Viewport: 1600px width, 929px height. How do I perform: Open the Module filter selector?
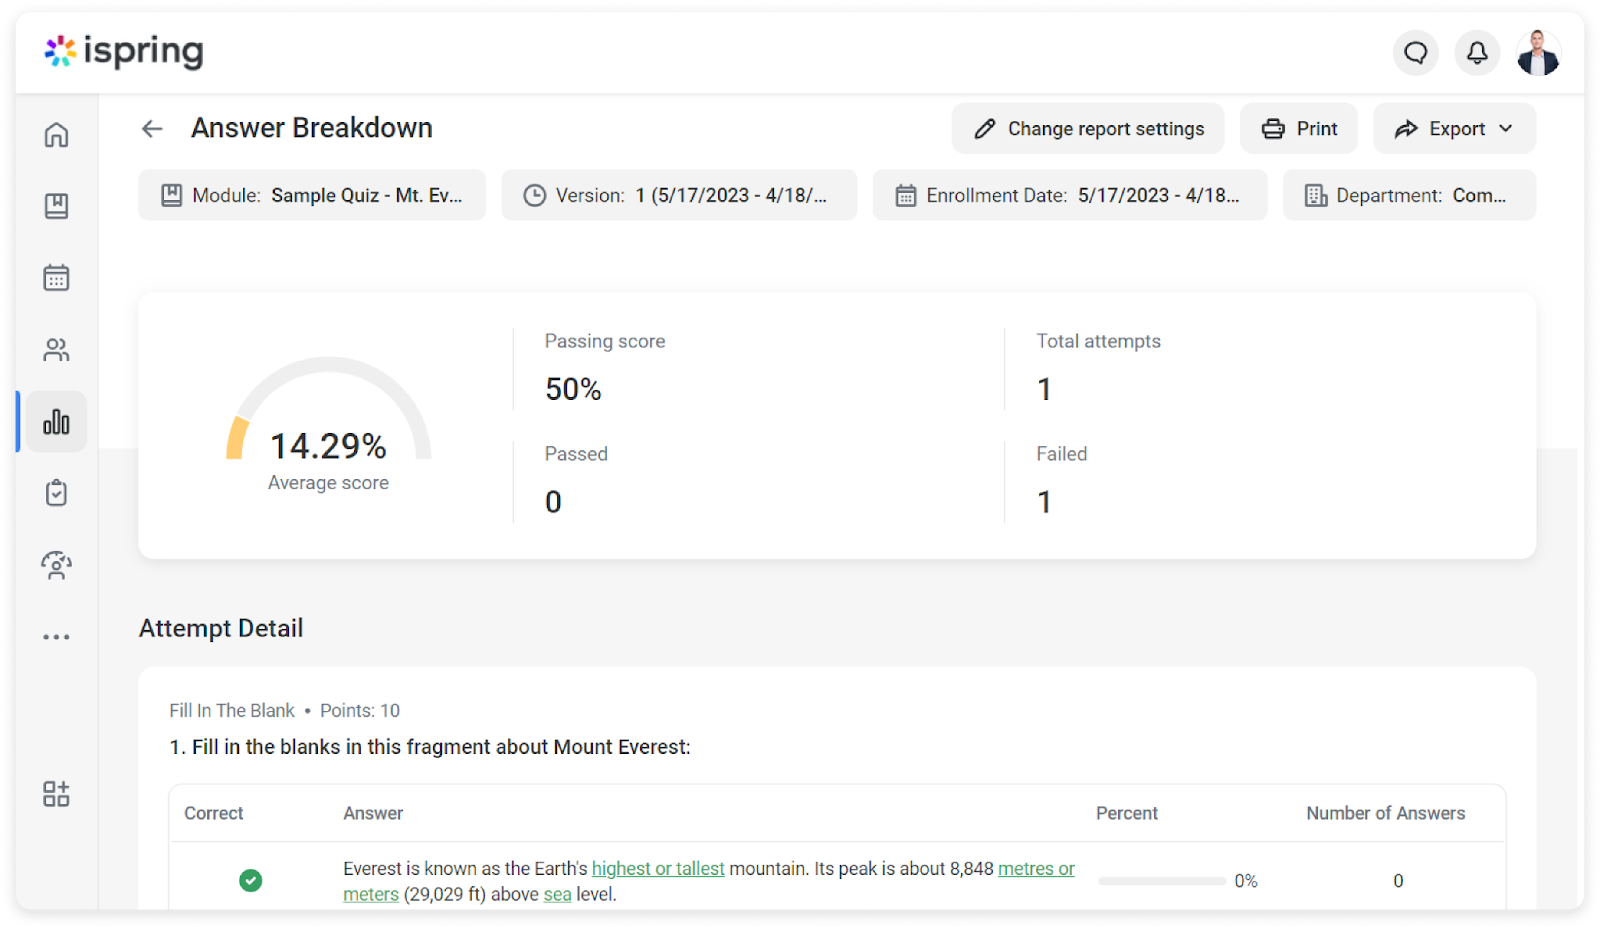click(312, 195)
